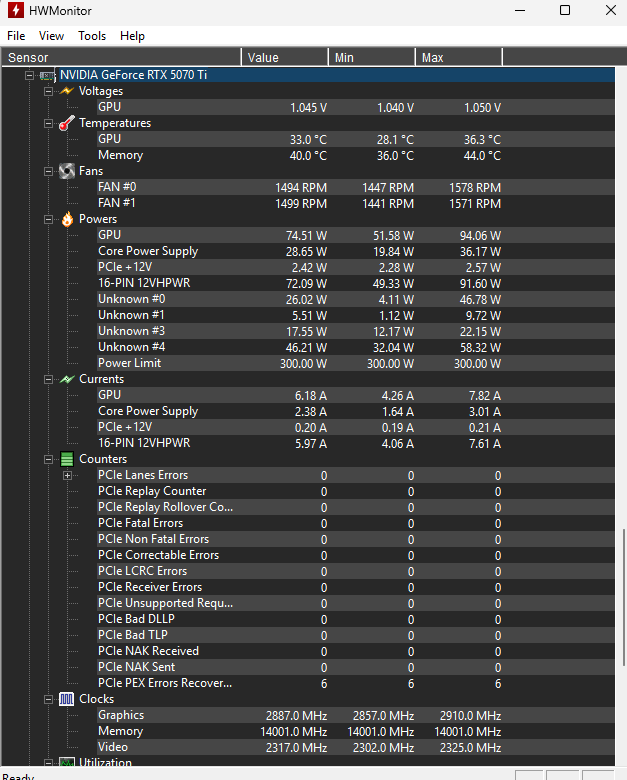Select the PCIe Non Fatal Errors row
The height and width of the screenshot is (780, 627).
click(x=356, y=539)
